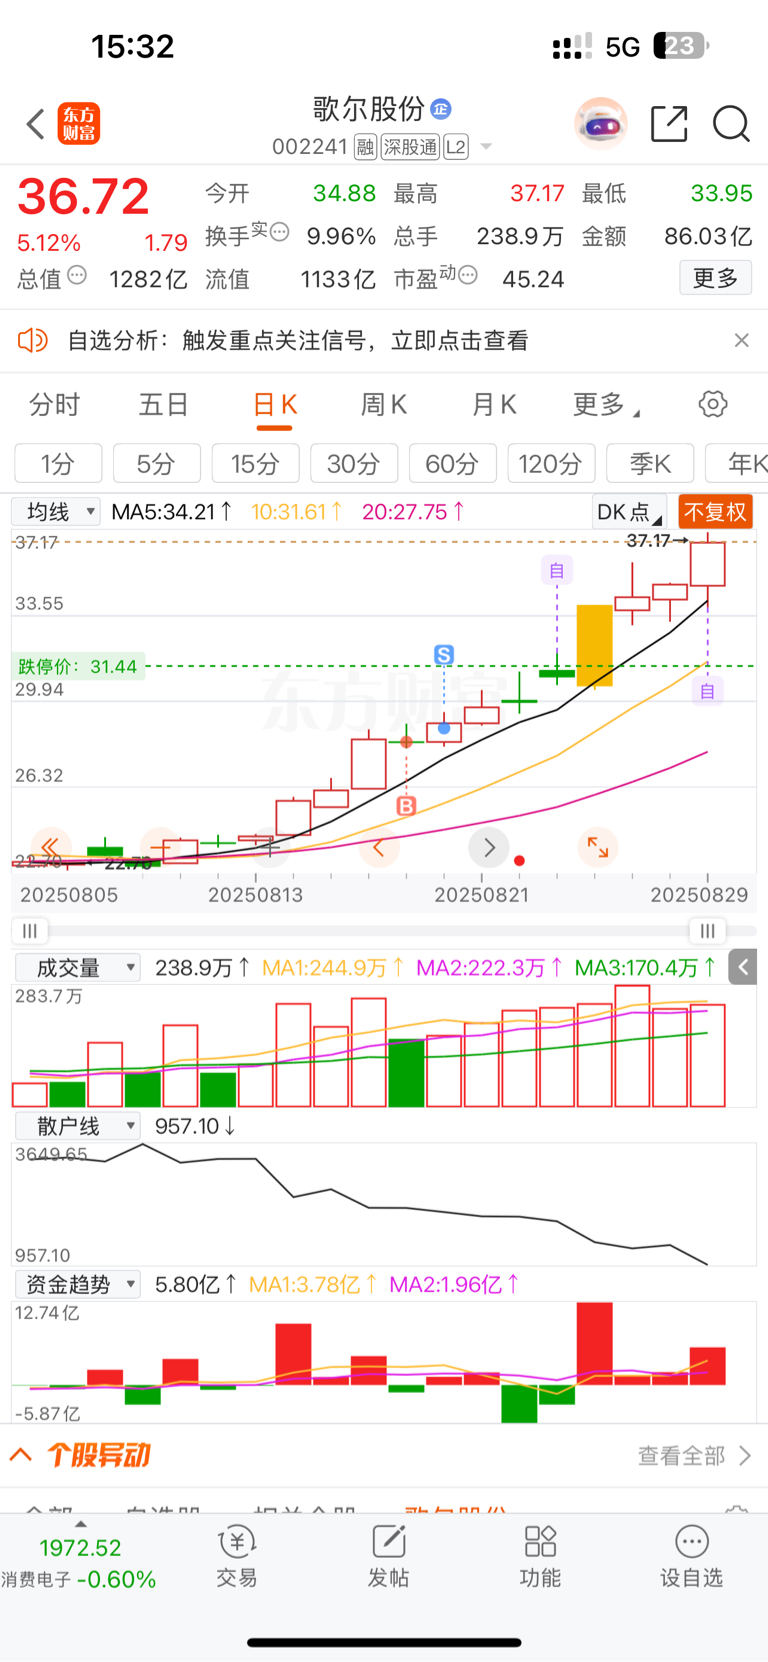Tap the blue verified badge by 歌尔股份
Image resolution: width=768 pixels, height=1662 pixels.
pyautogui.click(x=441, y=108)
